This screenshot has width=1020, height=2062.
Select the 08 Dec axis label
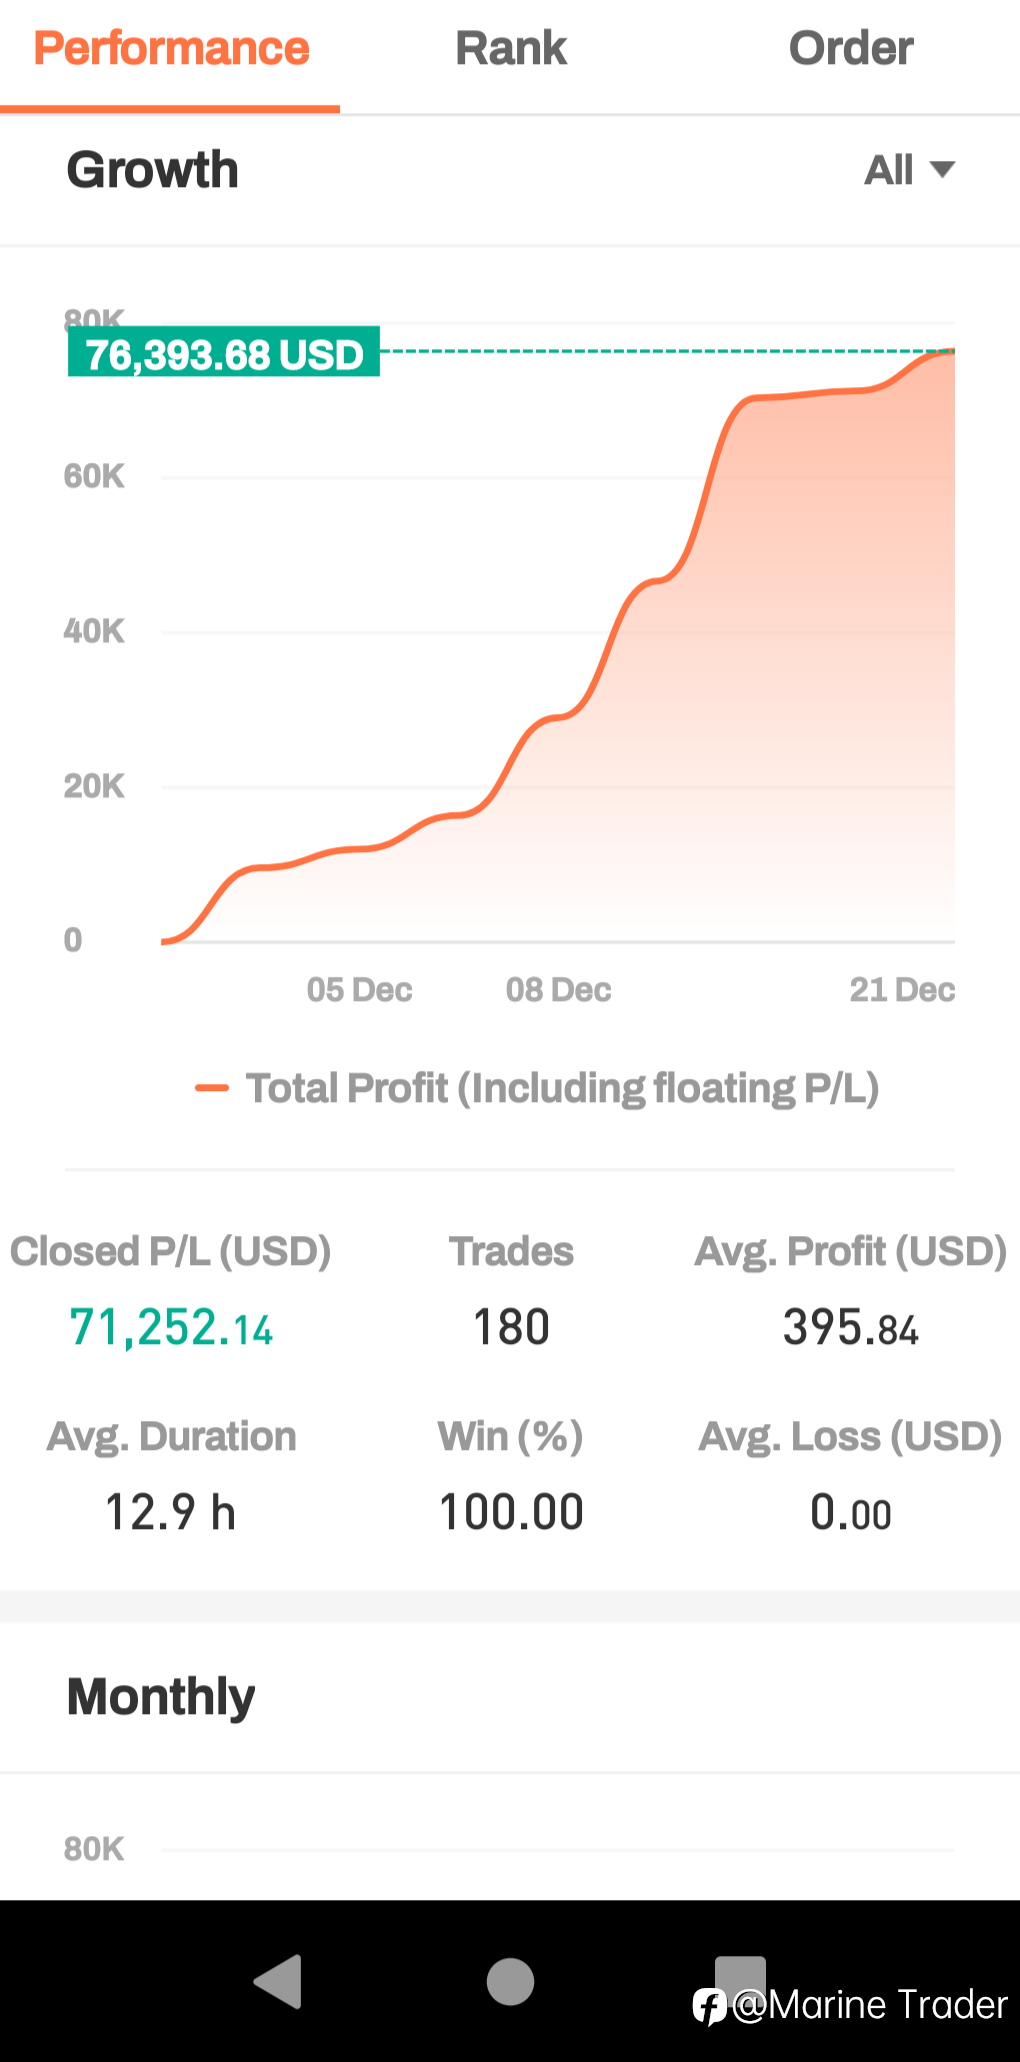[x=558, y=990]
